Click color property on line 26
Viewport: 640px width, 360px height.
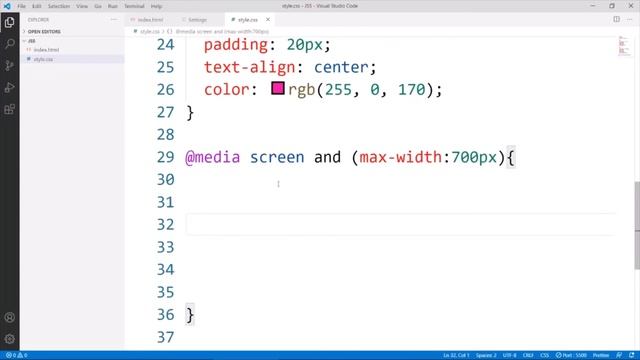(x=227, y=89)
